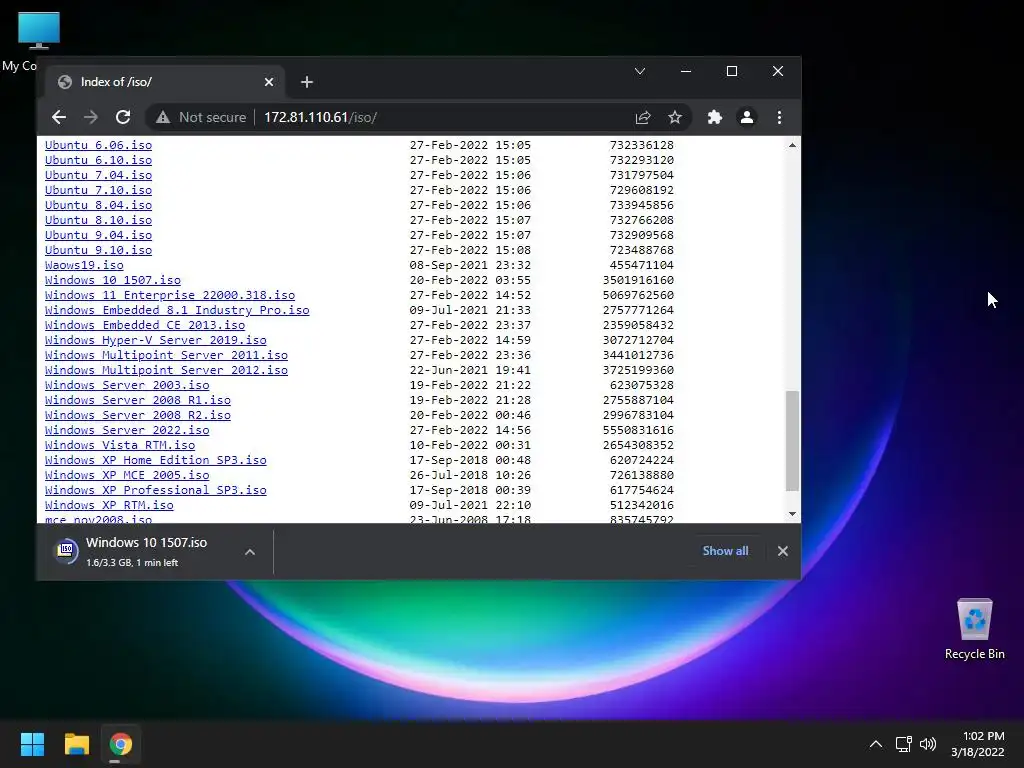Download Ubuntu 8.04.iso
Screen dimensions: 1024x768
pyautogui.click(x=98, y=205)
